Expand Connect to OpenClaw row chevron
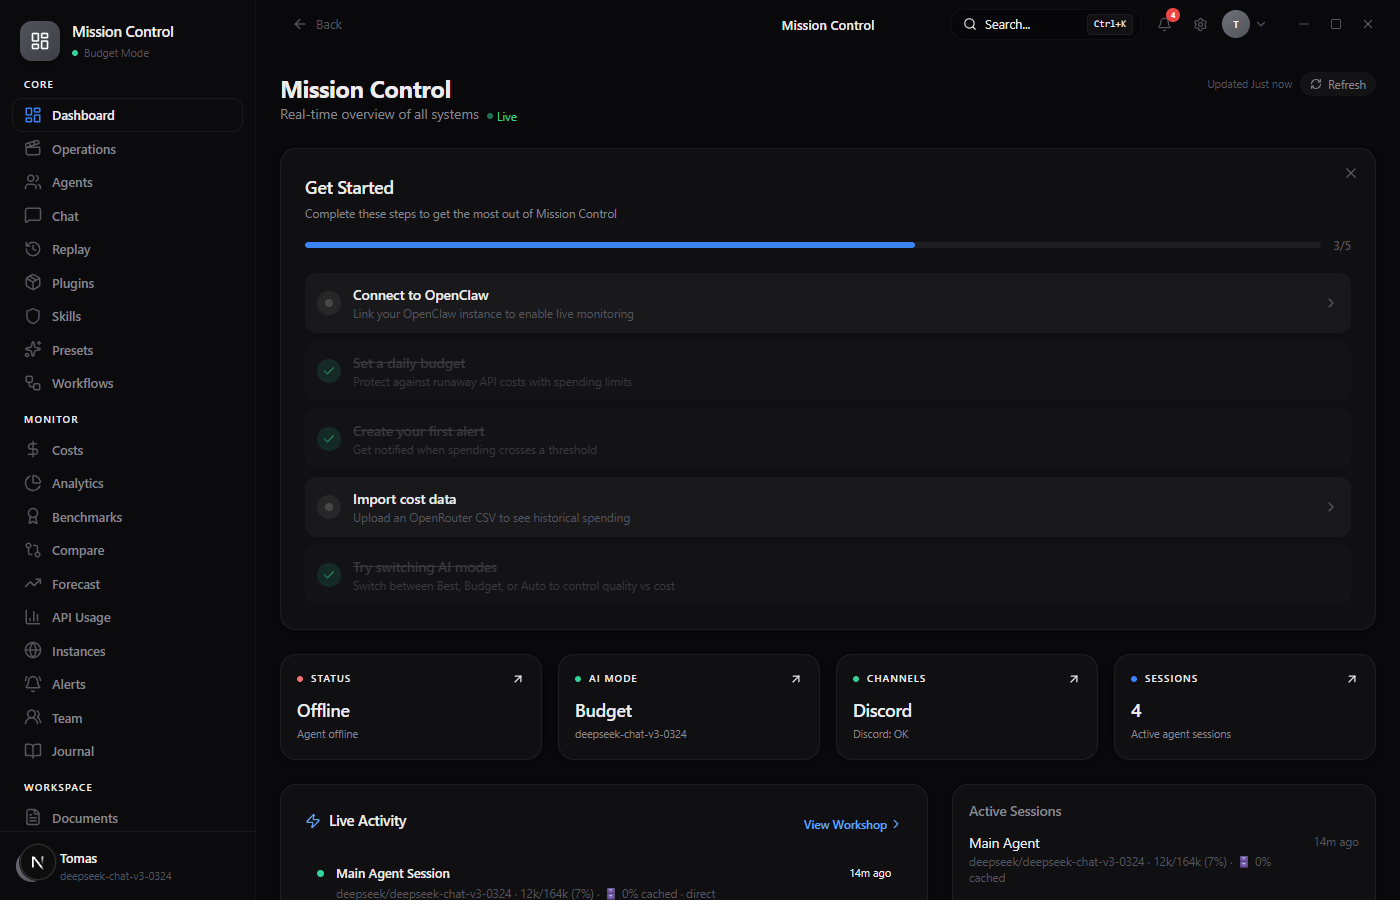 pyautogui.click(x=1330, y=303)
